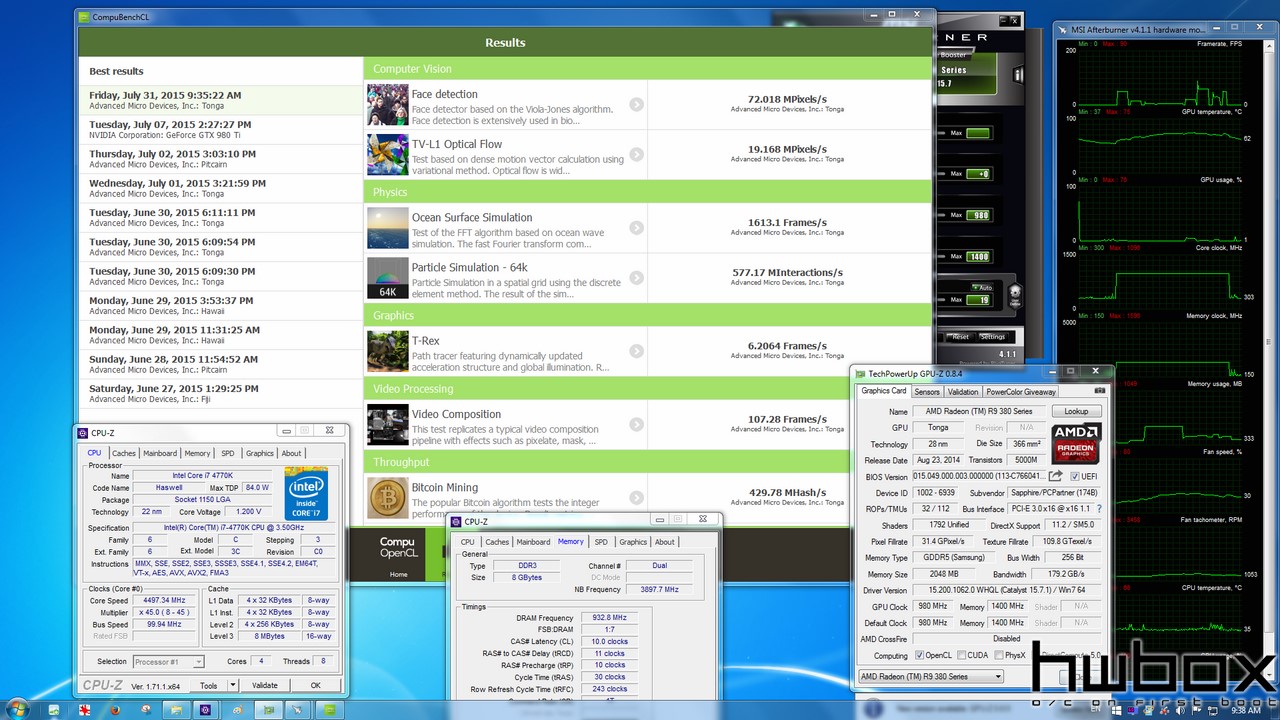Click the AMD Radeon Graphics logo
The height and width of the screenshot is (720, 1280).
pos(1076,444)
